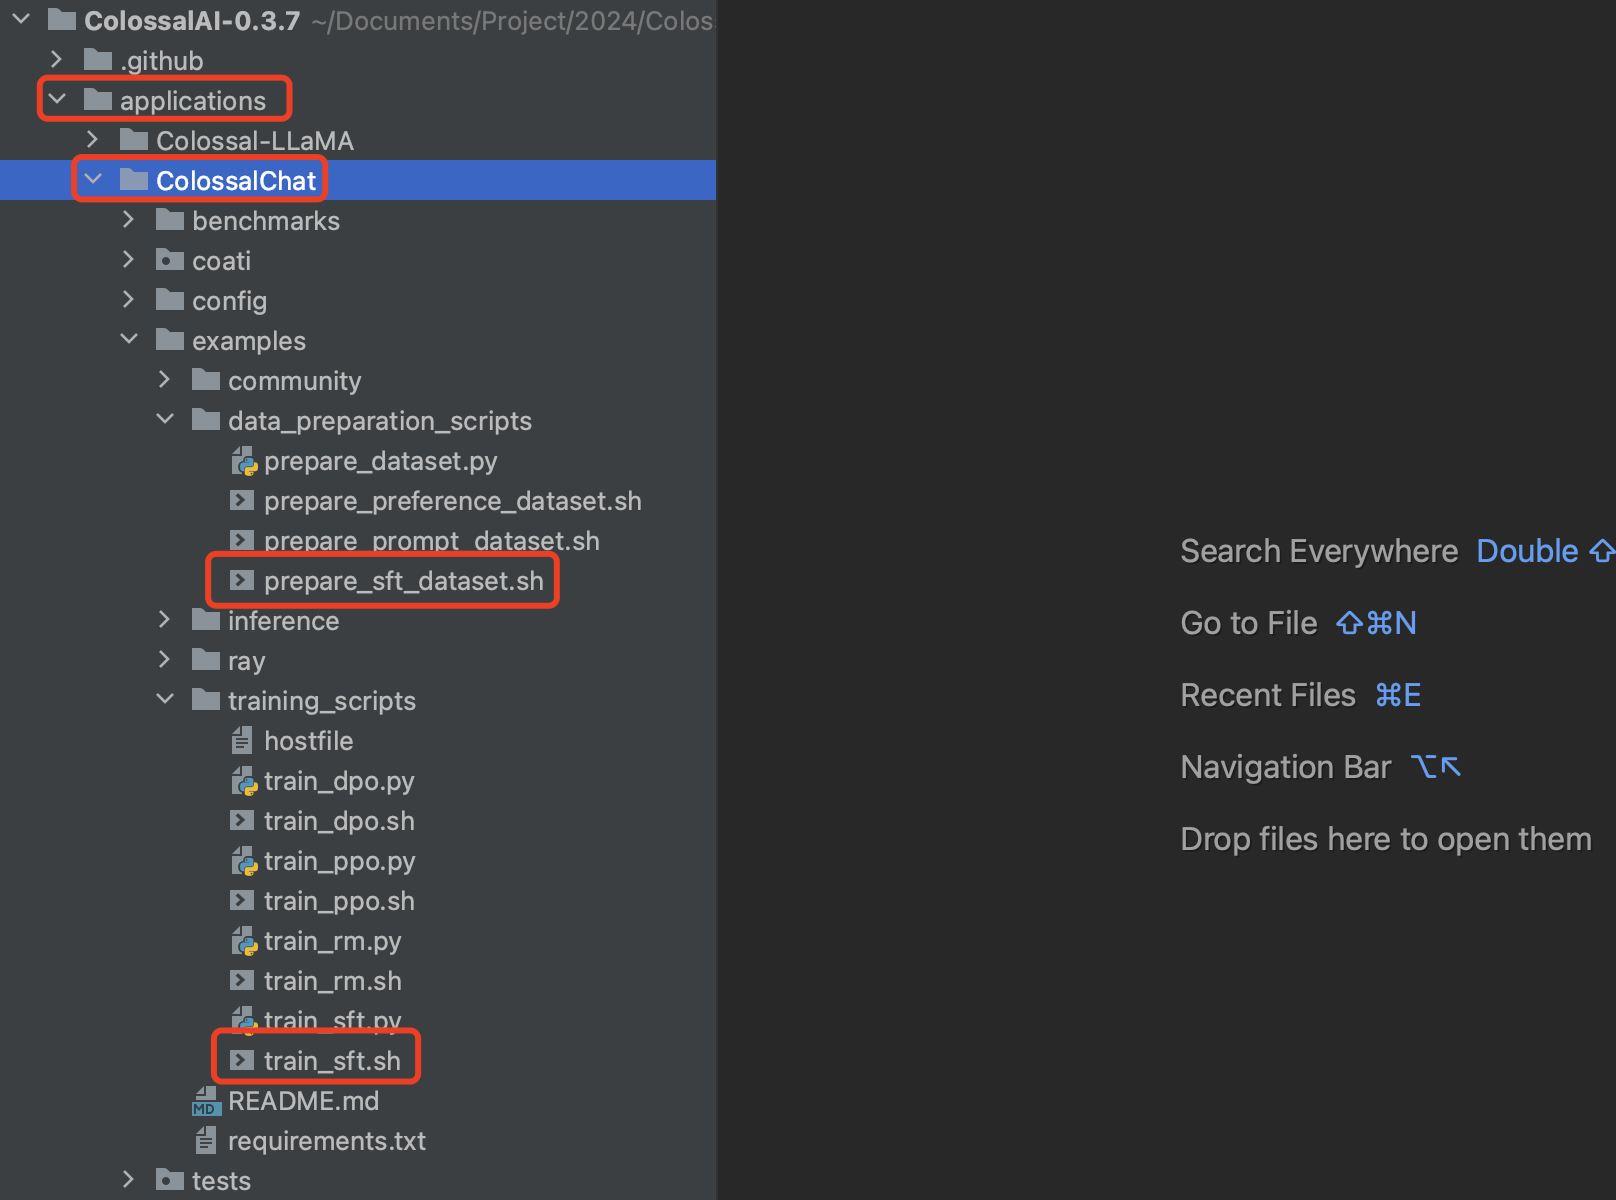Click the Markdown icon of README.md
The height and width of the screenshot is (1200, 1616).
[205, 1100]
